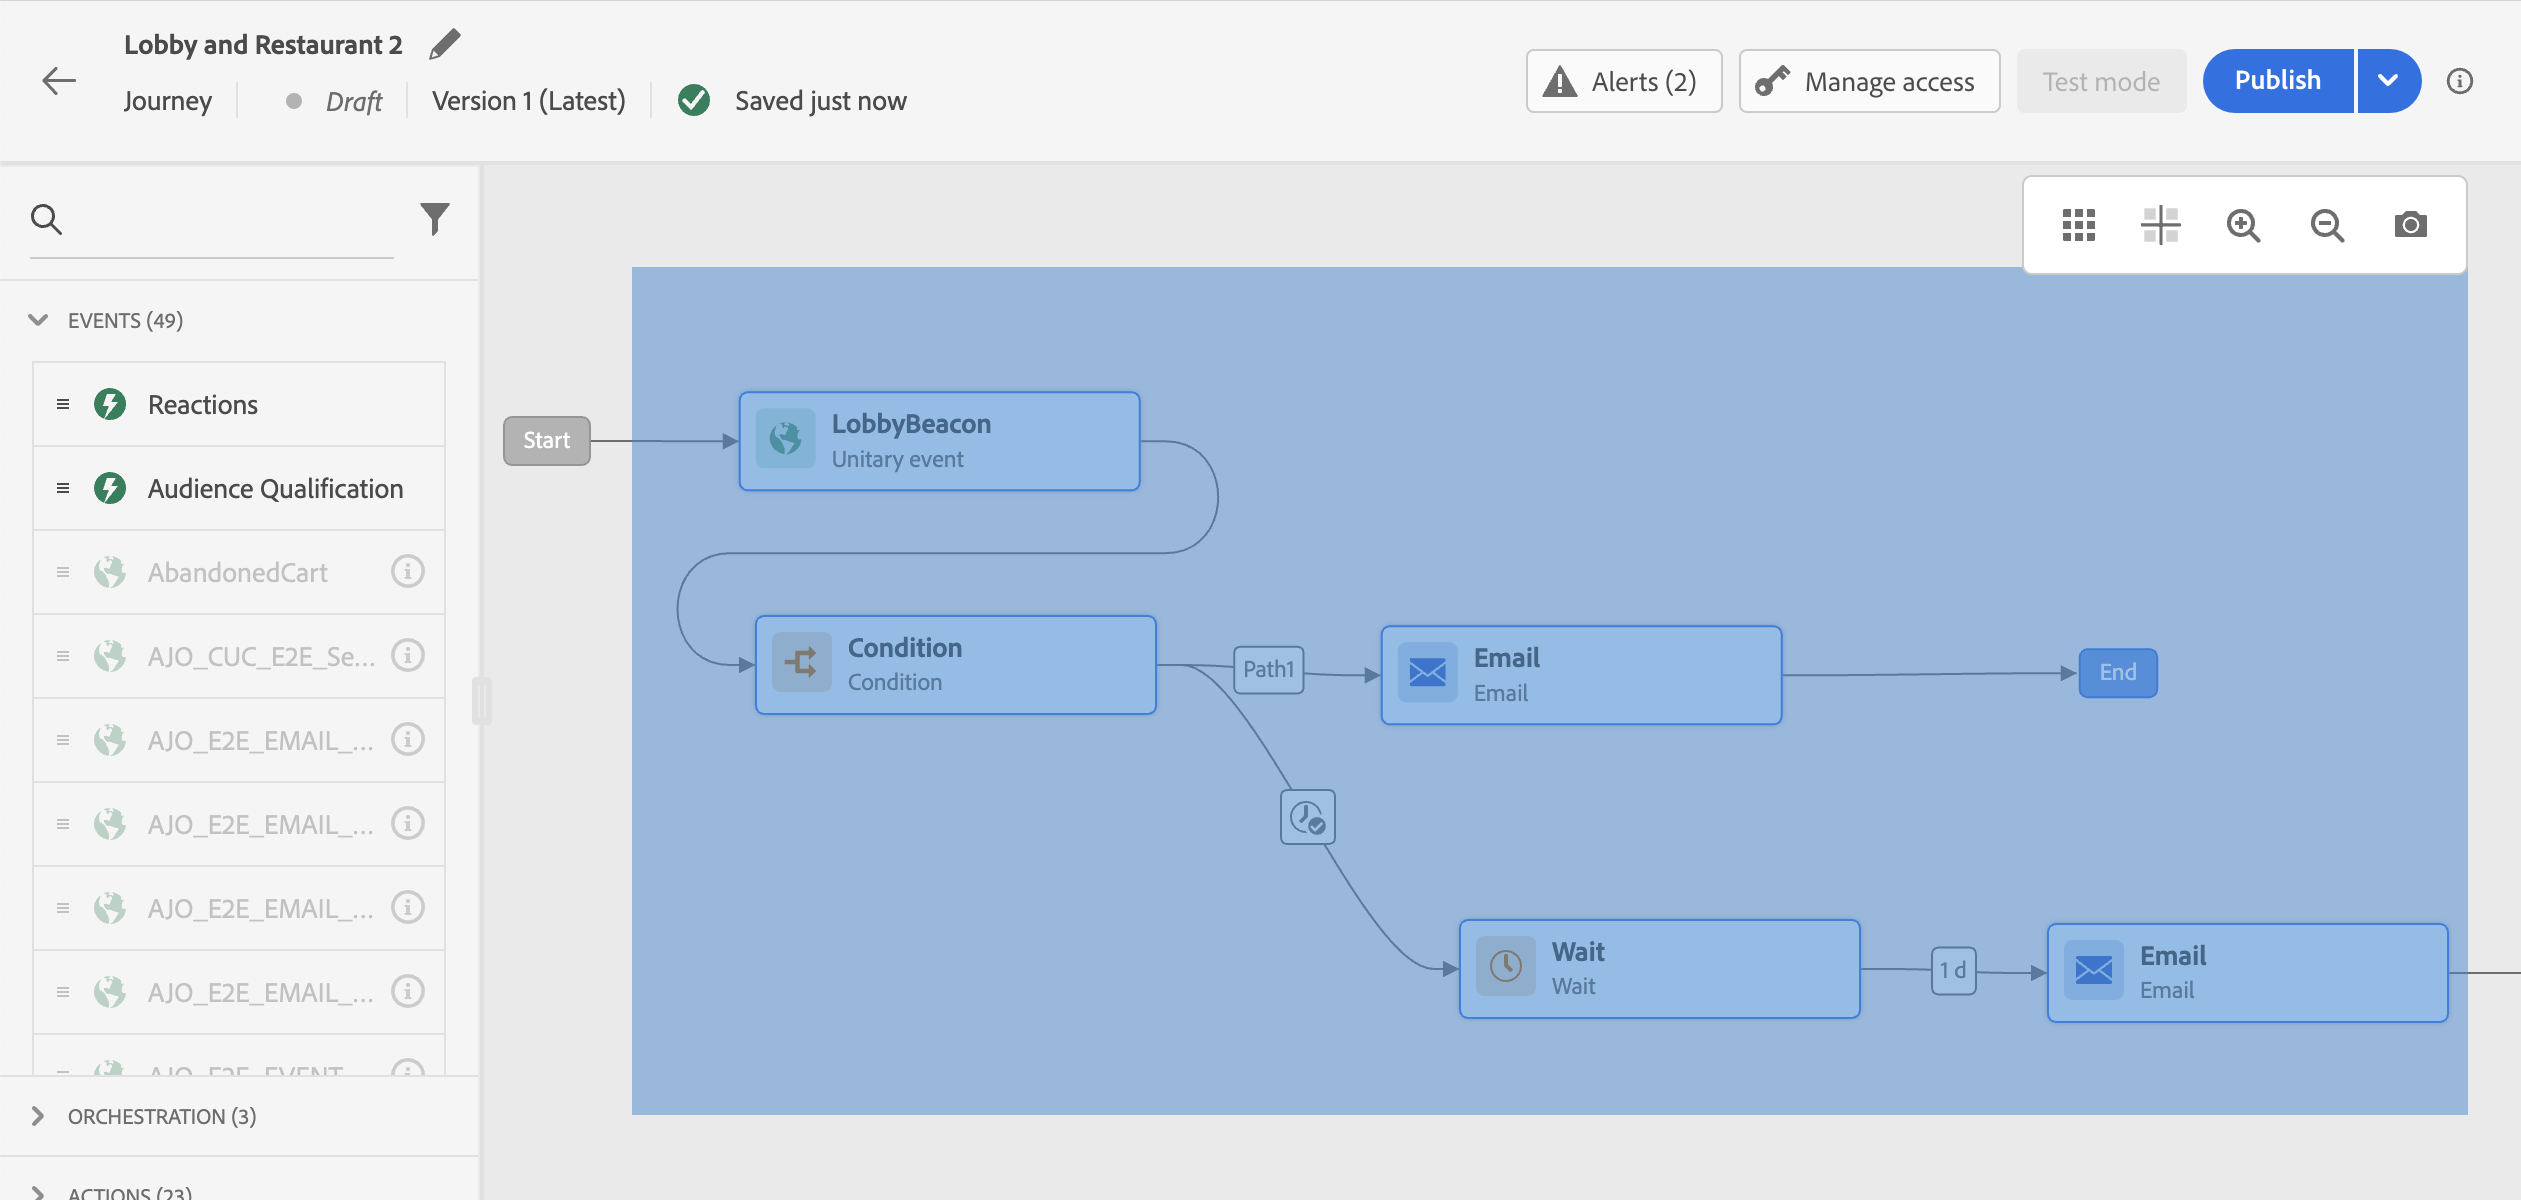Image resolution: width=2521 pixels, height=1200 pixels.
Task: Open Alerts (2) button
Action: pyautogui.click(x=1623, y=81)
